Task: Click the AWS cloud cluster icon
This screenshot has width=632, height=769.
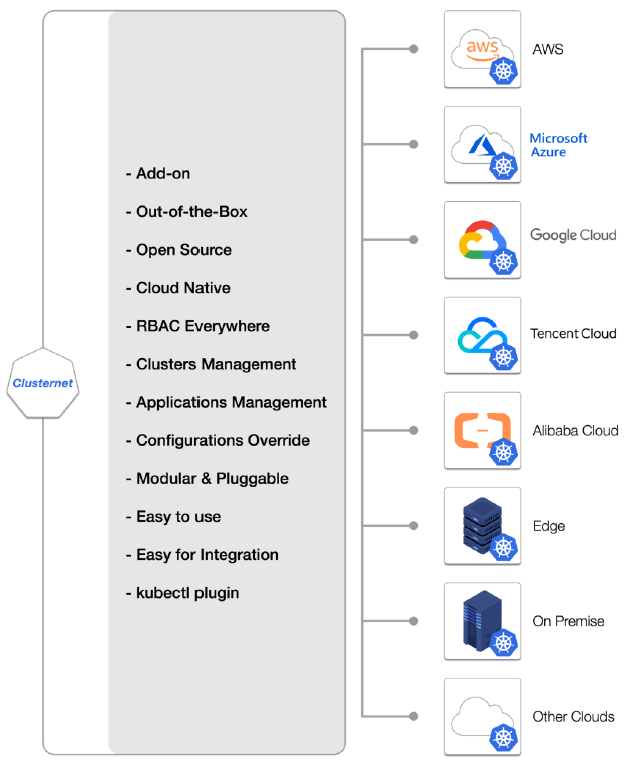Action: click(482, 50)
